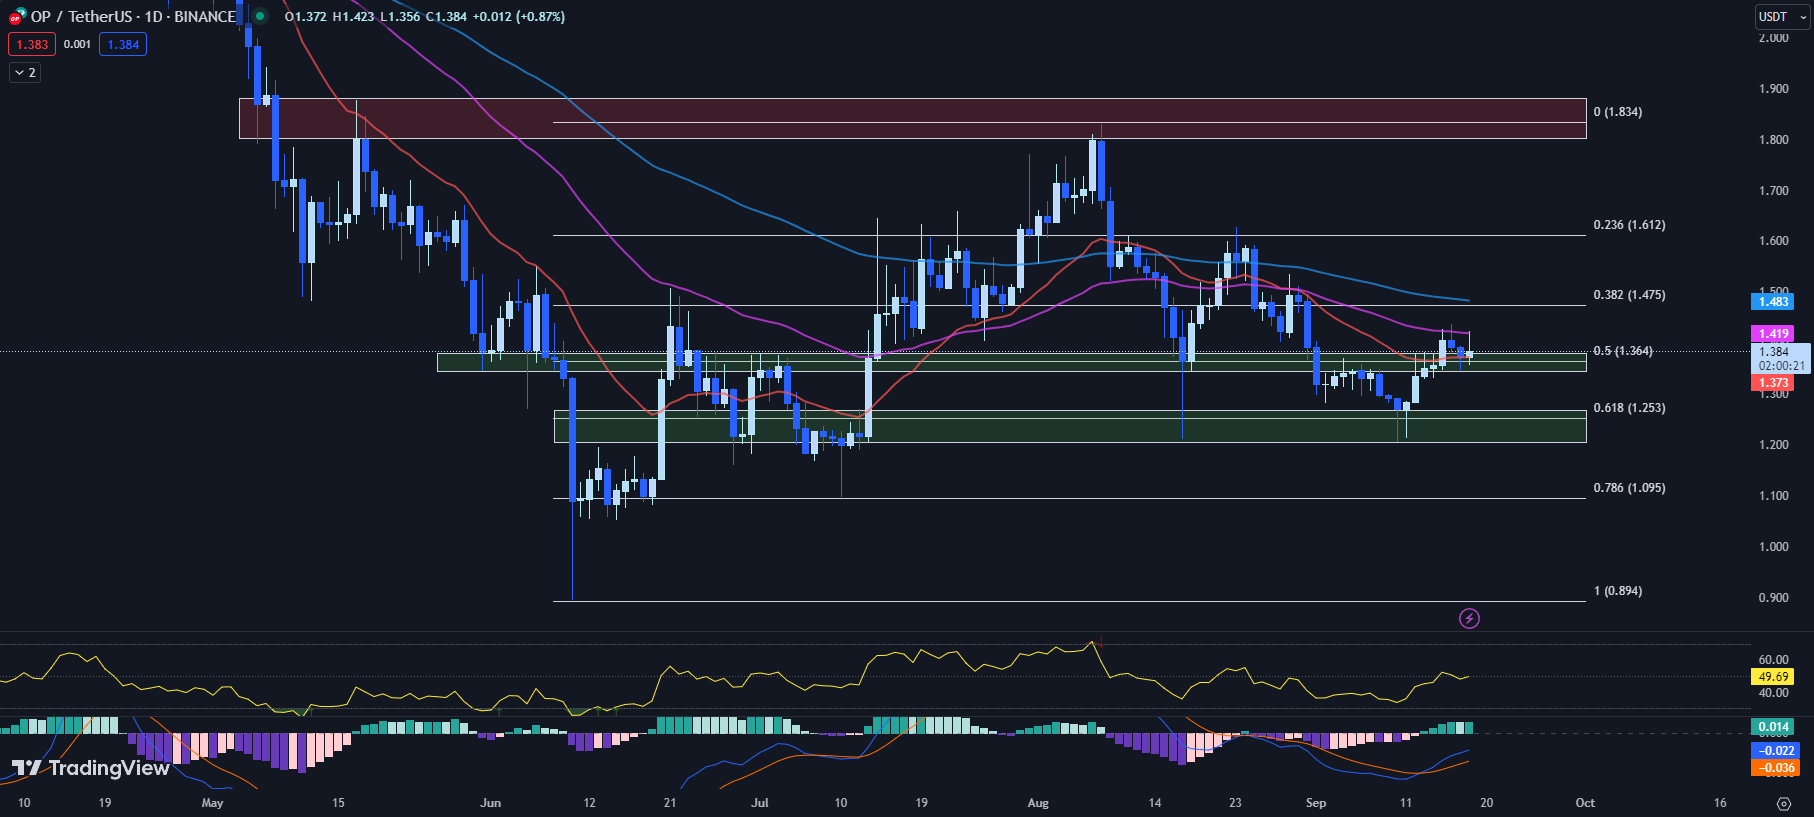Click the yellow 49.69 RSI value label
Viewport: 1814px width, 817px height.
pos(1773,677)
